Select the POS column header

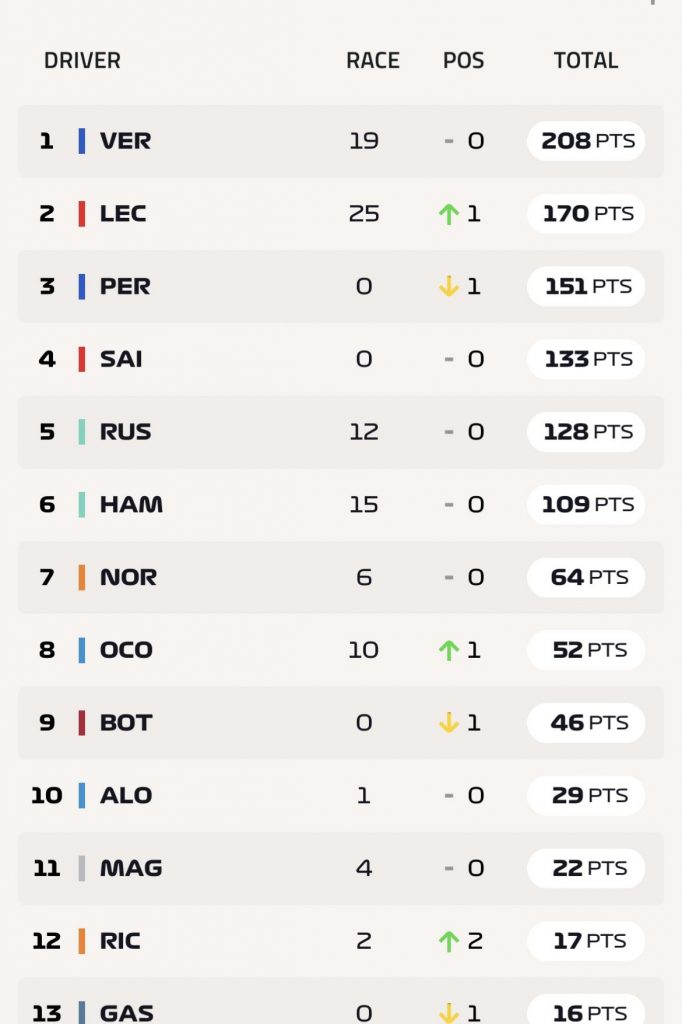[463, 61]
